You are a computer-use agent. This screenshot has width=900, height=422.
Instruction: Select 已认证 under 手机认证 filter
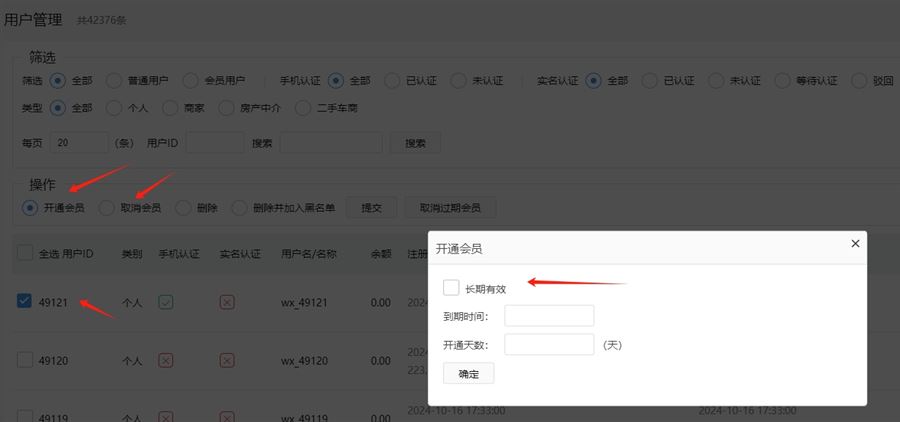point(390,81)
